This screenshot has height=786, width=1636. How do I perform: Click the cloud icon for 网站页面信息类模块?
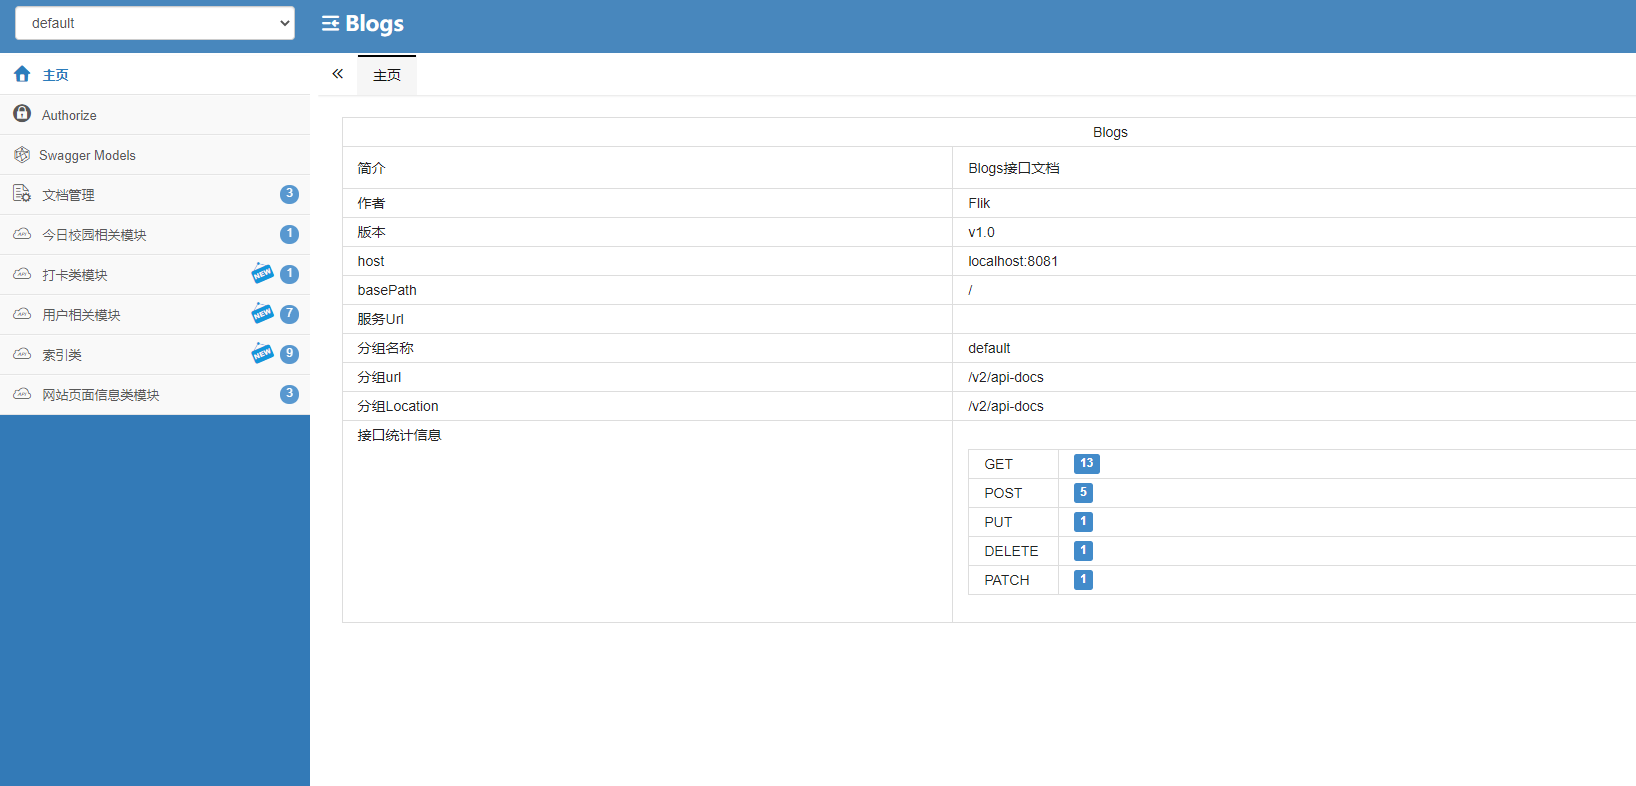click(x=22, y=394)
